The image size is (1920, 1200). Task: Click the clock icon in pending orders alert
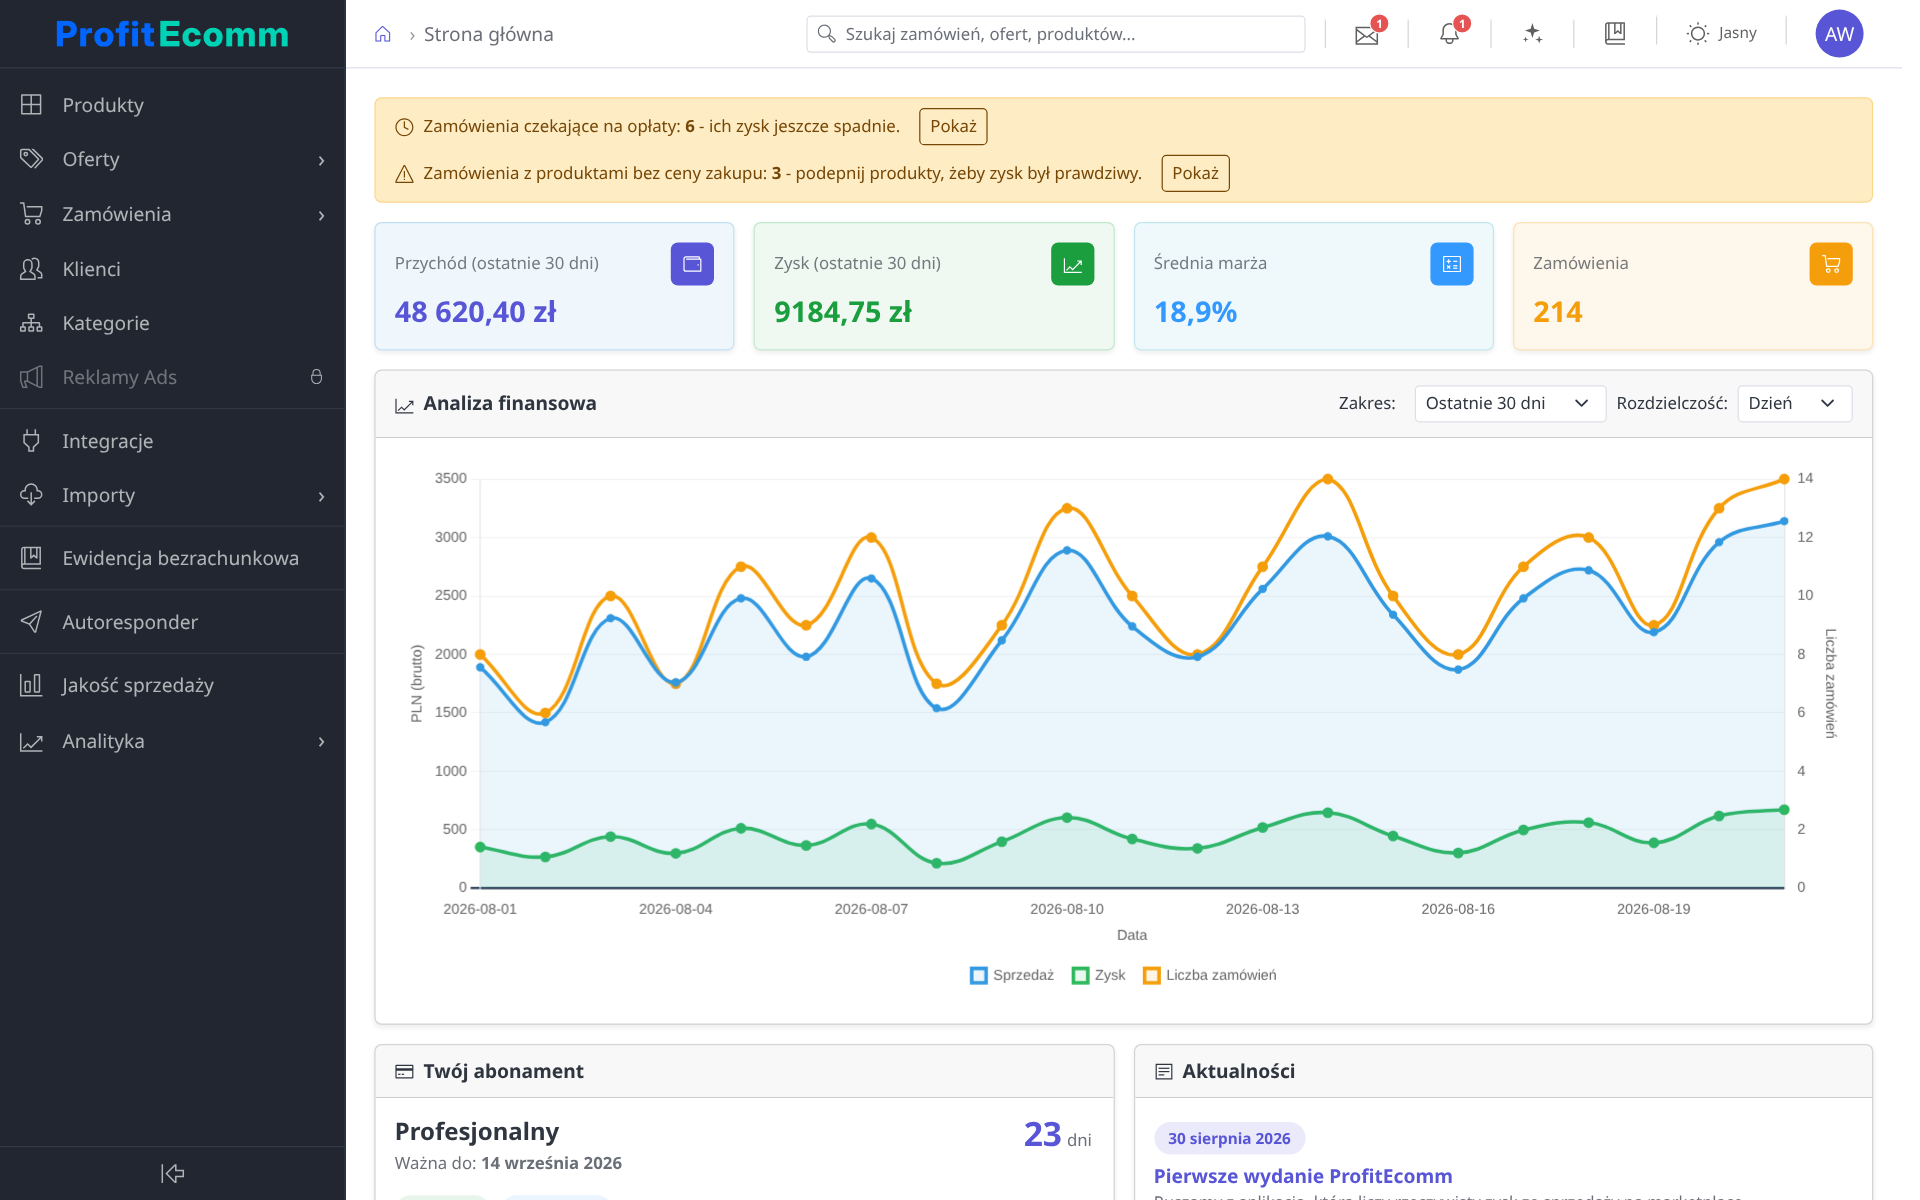tap(404, 127)
